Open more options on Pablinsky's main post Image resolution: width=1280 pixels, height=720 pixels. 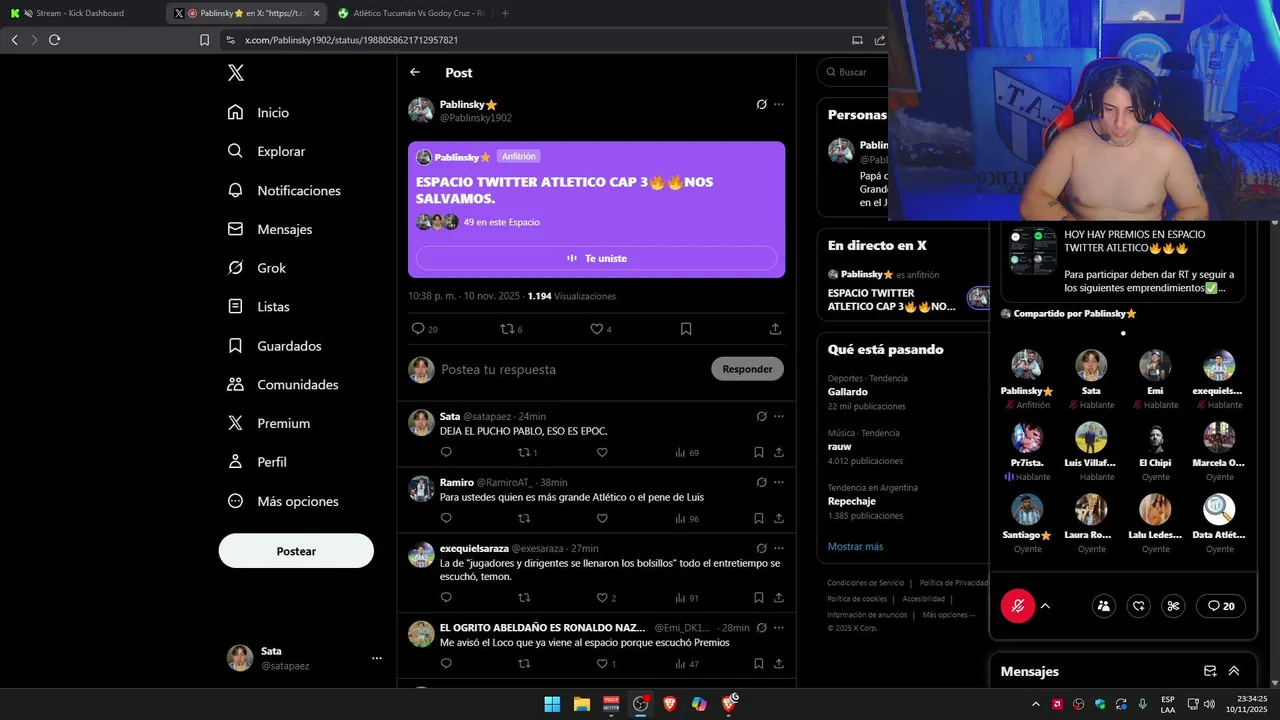click(779, 104)
